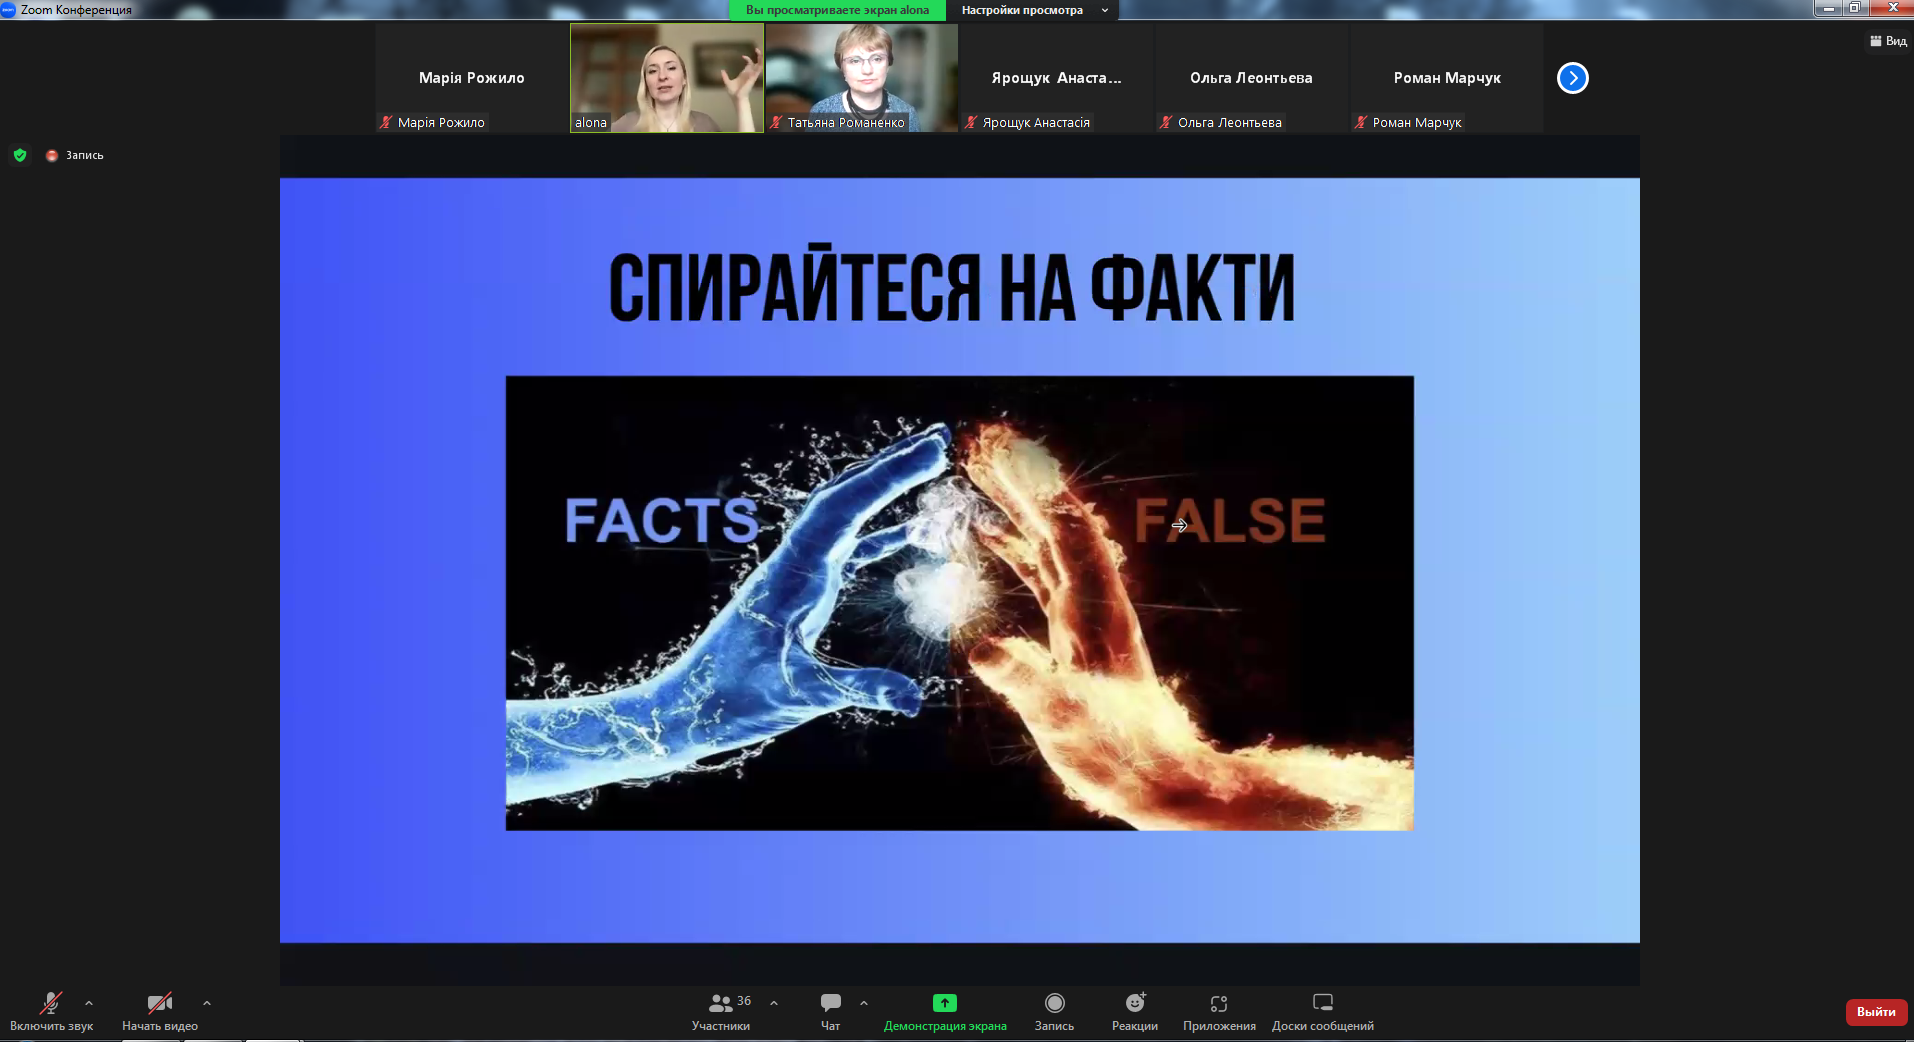
Task: Select alona's highlighted video thumbnail
Action: coord(666,77)
